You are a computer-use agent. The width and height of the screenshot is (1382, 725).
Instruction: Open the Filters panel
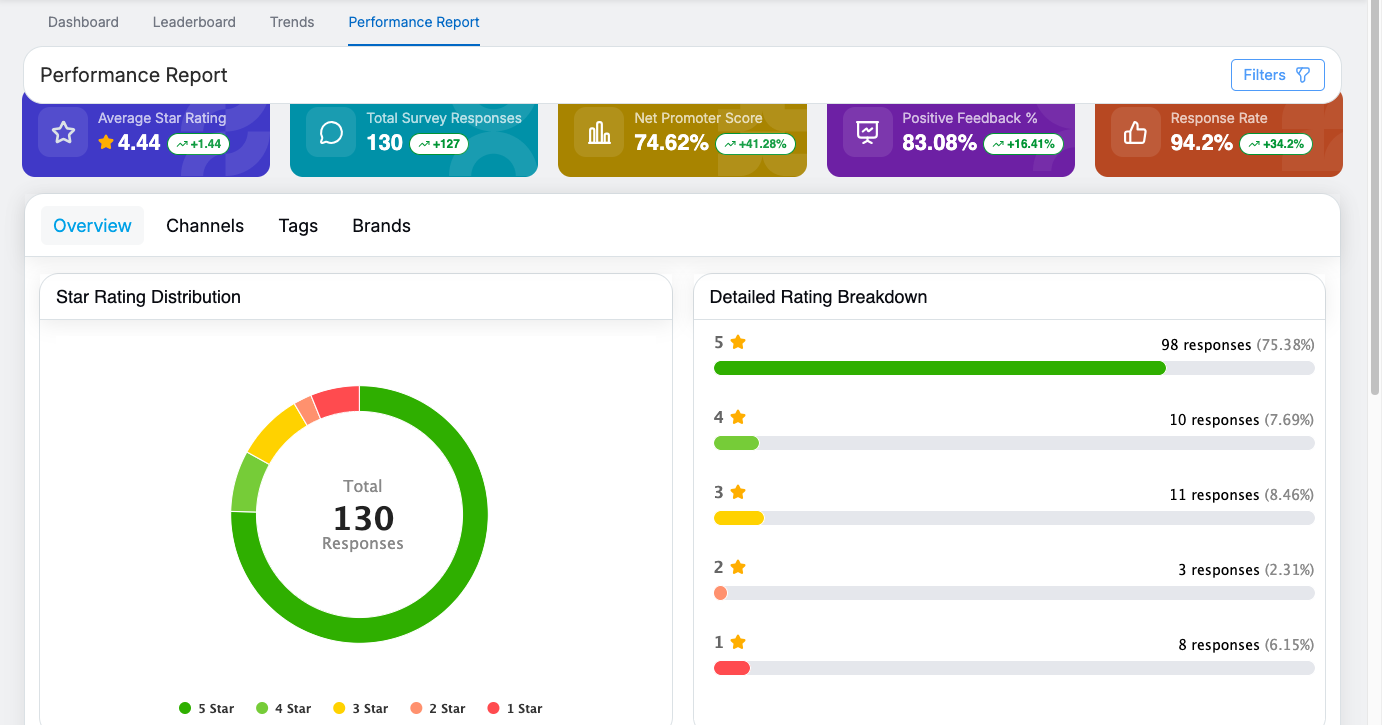pyautogui.click(x=1277, y=75)
